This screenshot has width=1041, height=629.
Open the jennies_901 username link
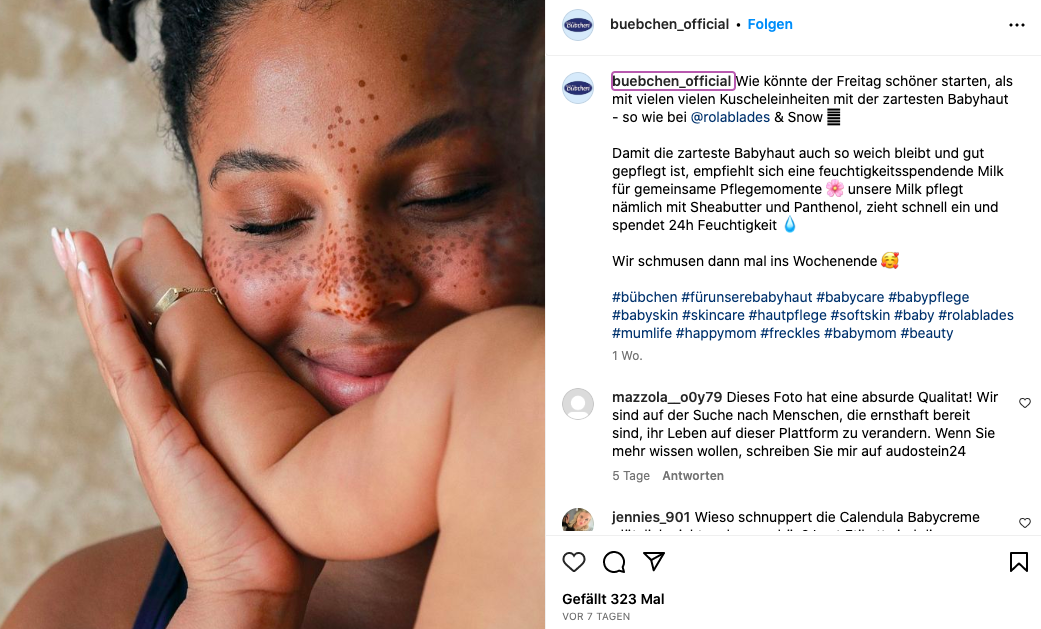[651, 517]
